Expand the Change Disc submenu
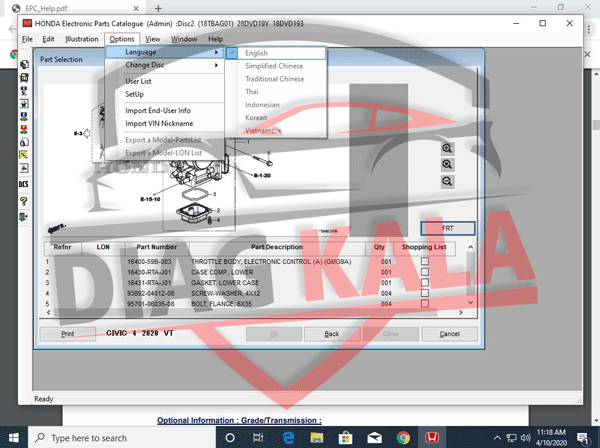 pyautogui.click(x=165, y=65)
